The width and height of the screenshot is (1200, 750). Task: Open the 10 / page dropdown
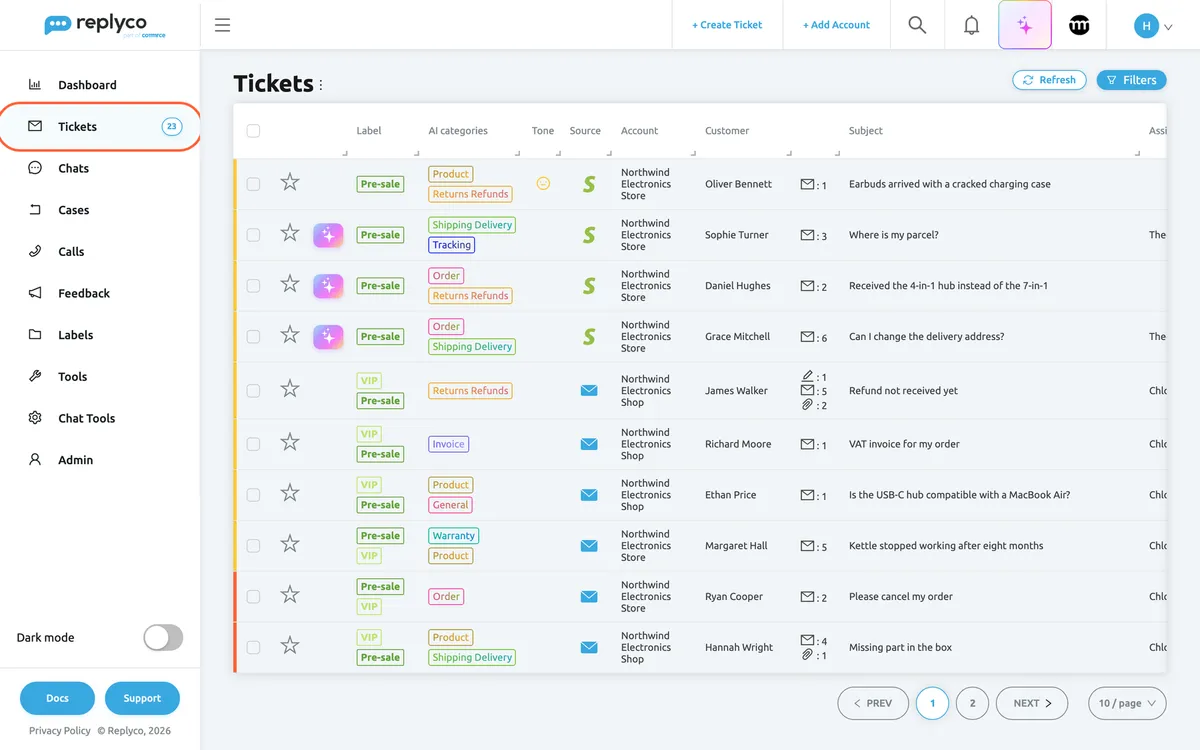[1127, 703]
